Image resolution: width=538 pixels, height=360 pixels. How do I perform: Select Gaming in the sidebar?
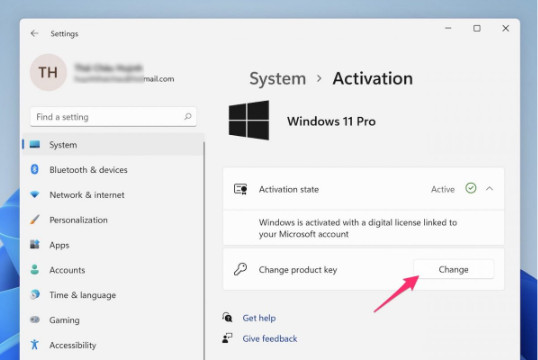[x=113, y=320]
